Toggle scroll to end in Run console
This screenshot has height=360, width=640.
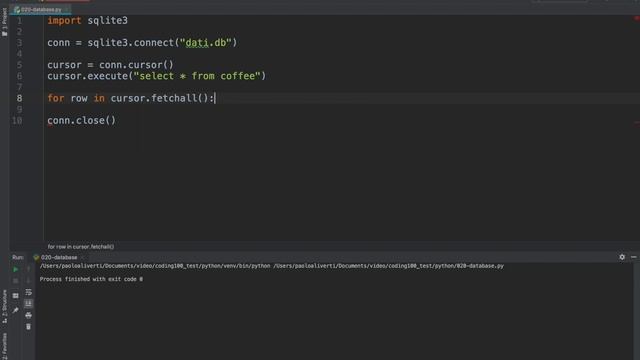(x=28, y=304)
